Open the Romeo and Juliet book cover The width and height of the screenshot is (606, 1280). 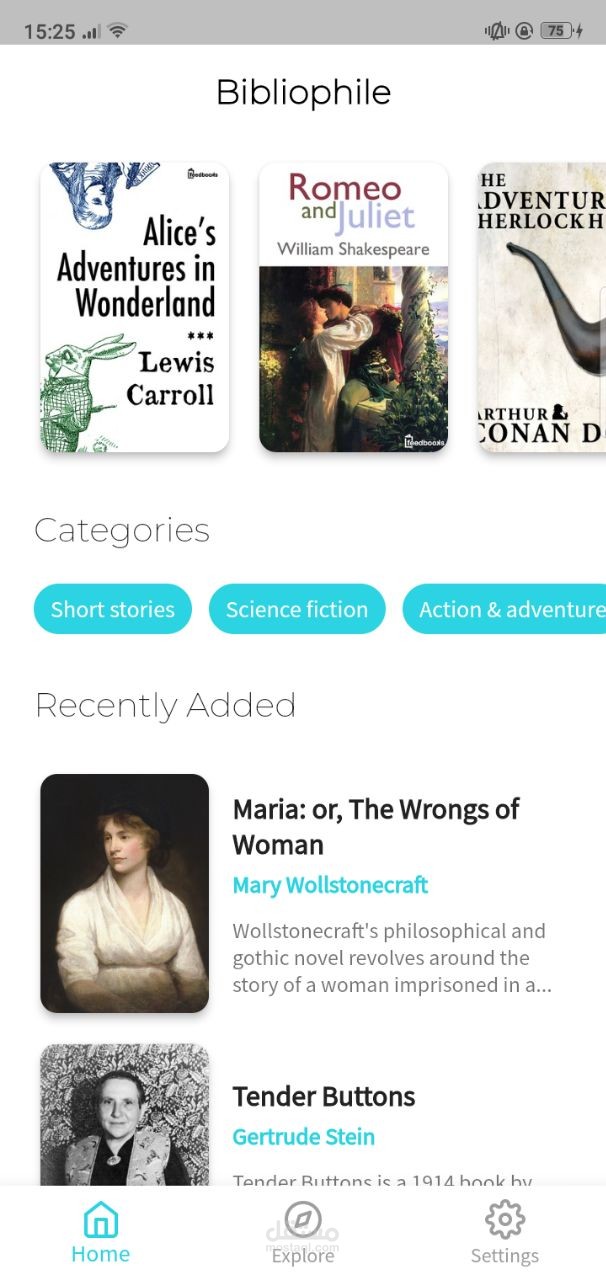[x=353, y=307]
